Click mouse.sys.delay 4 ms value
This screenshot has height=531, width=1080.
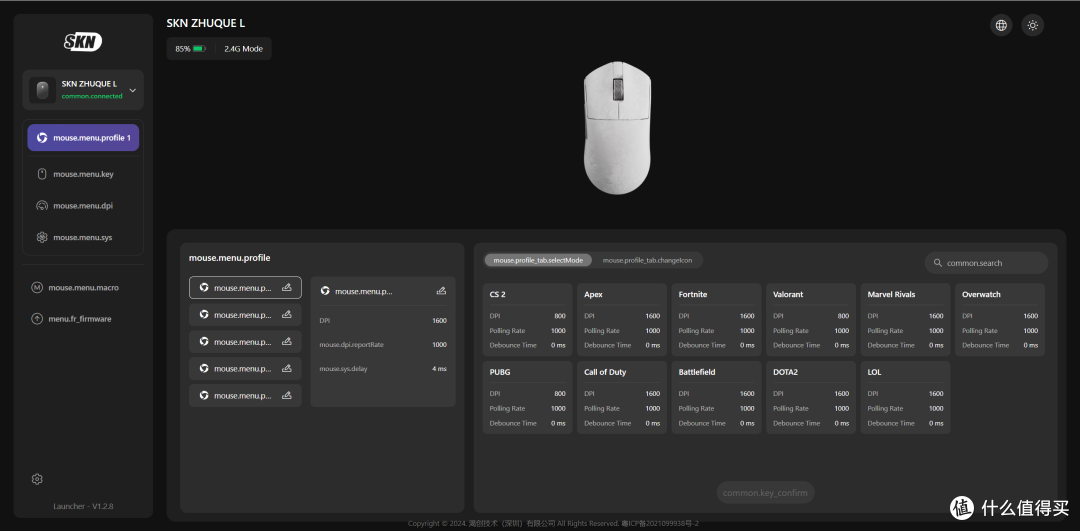[x=439, y=368]
